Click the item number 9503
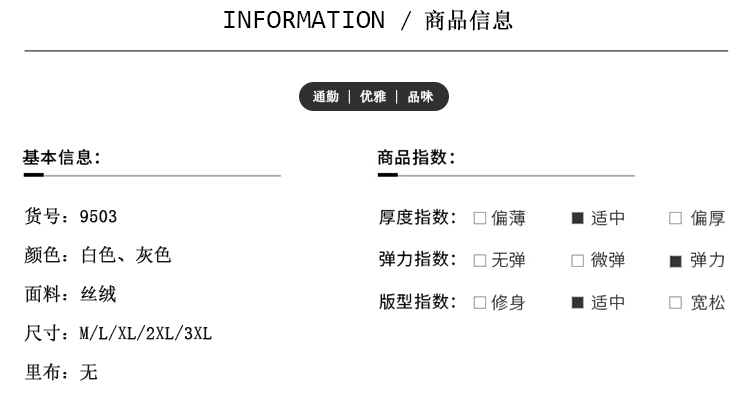The image size is (750, 419). (98, 217)
